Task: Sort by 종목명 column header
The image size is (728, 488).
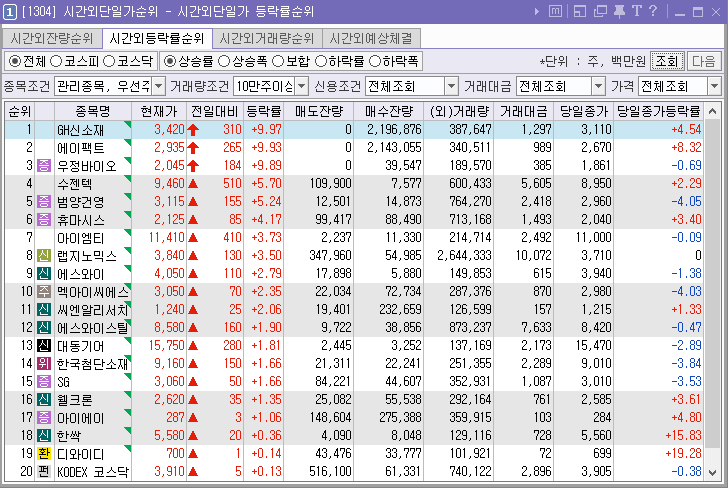Action: coord(93,111)
